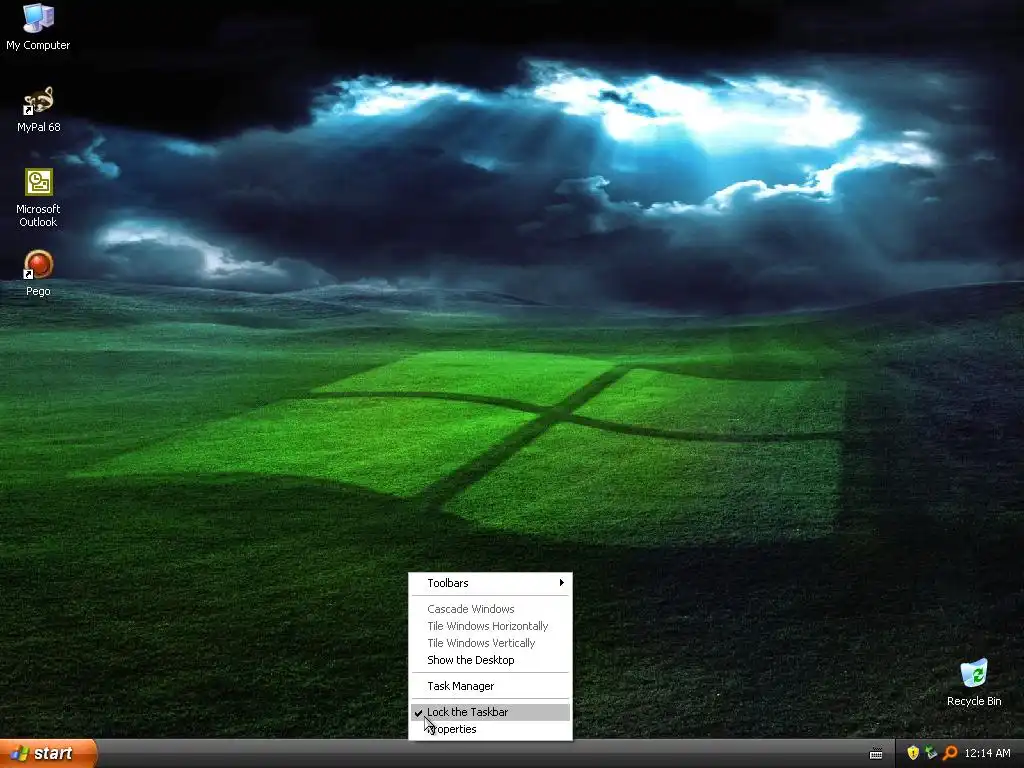Expand the Toolbars submenu

[490, 583]
